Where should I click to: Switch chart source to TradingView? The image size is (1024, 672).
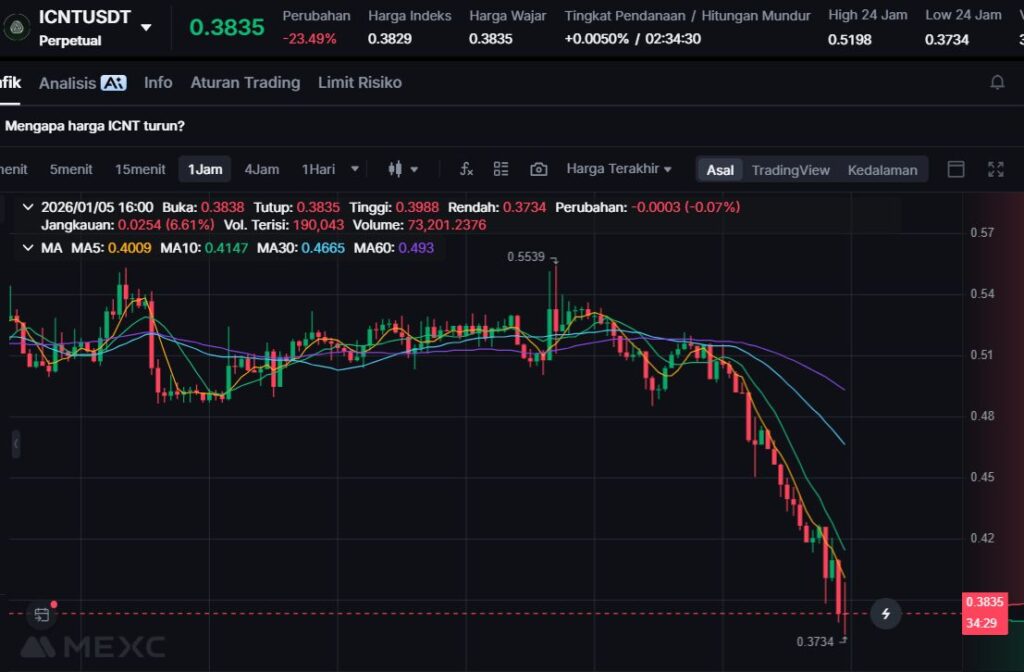[790, 170]
